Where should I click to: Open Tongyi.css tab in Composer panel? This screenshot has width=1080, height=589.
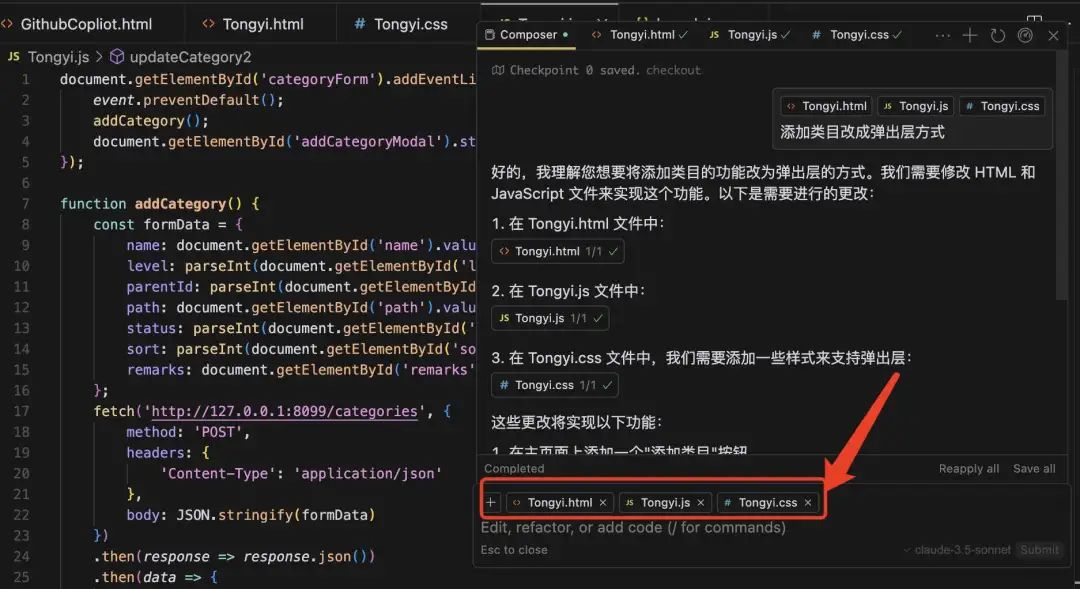click(856, 34)
